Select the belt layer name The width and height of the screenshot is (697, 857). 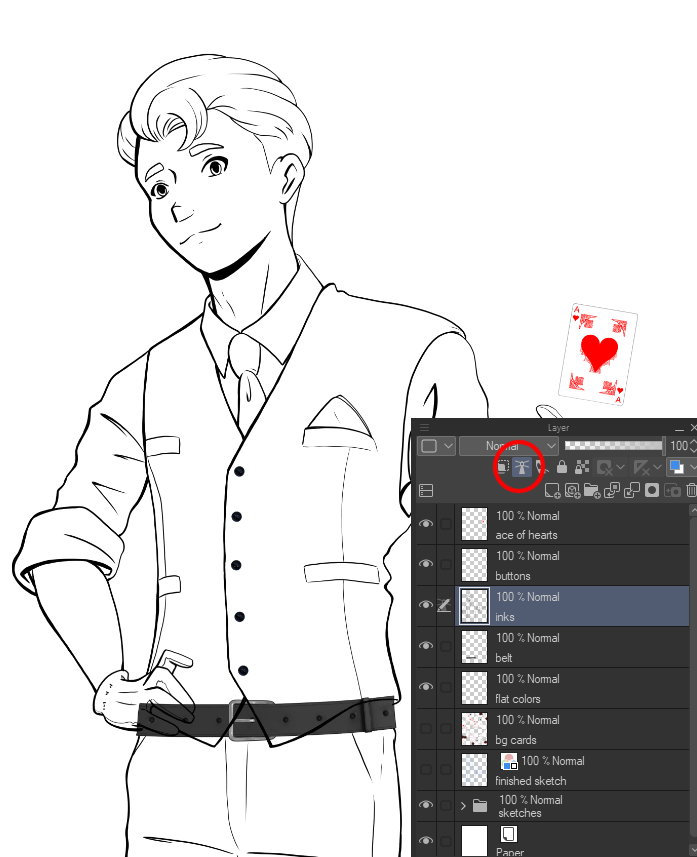[x=504, y=658]
